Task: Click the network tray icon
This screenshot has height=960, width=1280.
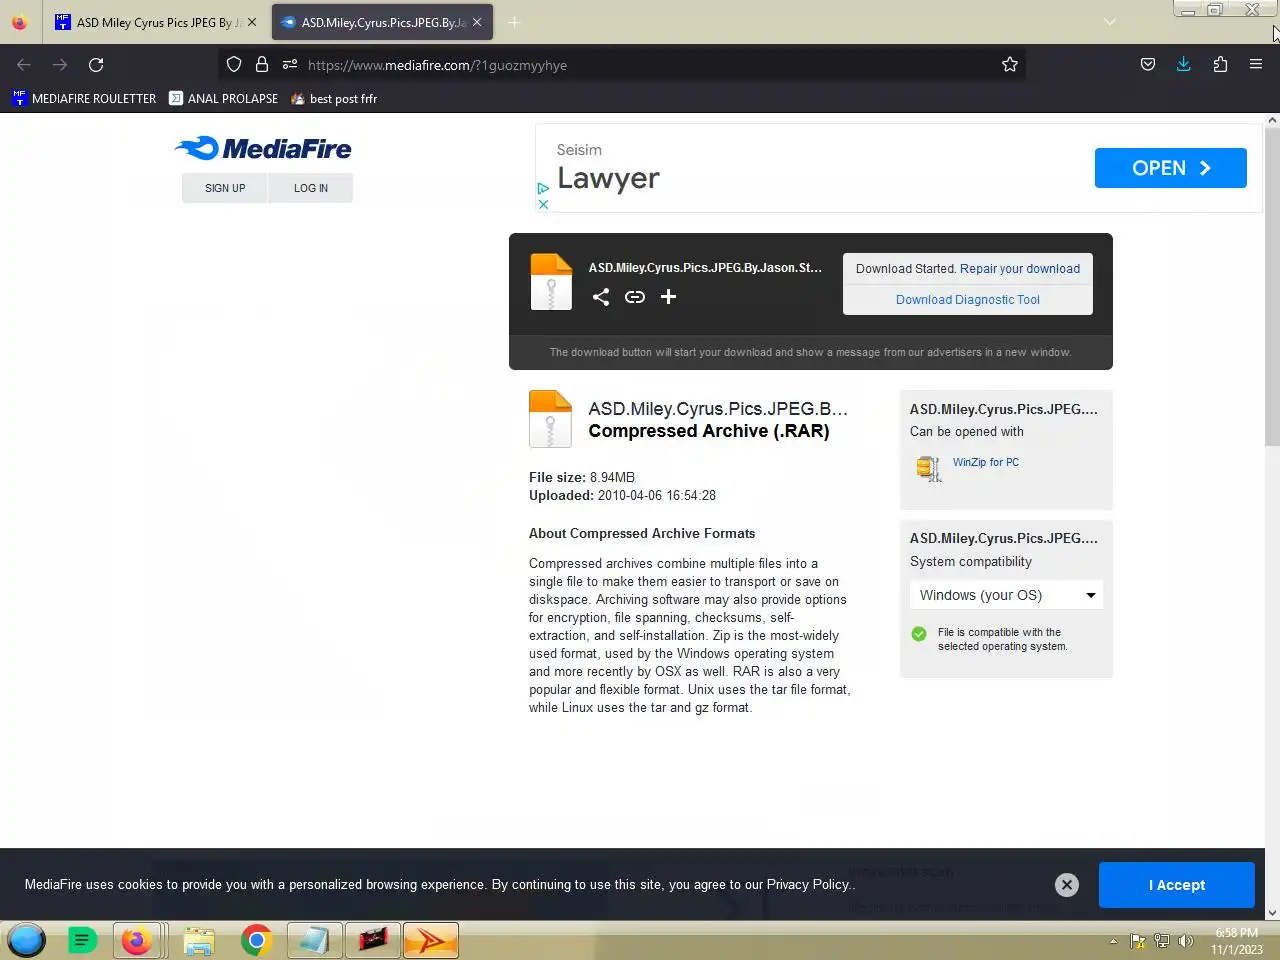Action: (1162, 941)
